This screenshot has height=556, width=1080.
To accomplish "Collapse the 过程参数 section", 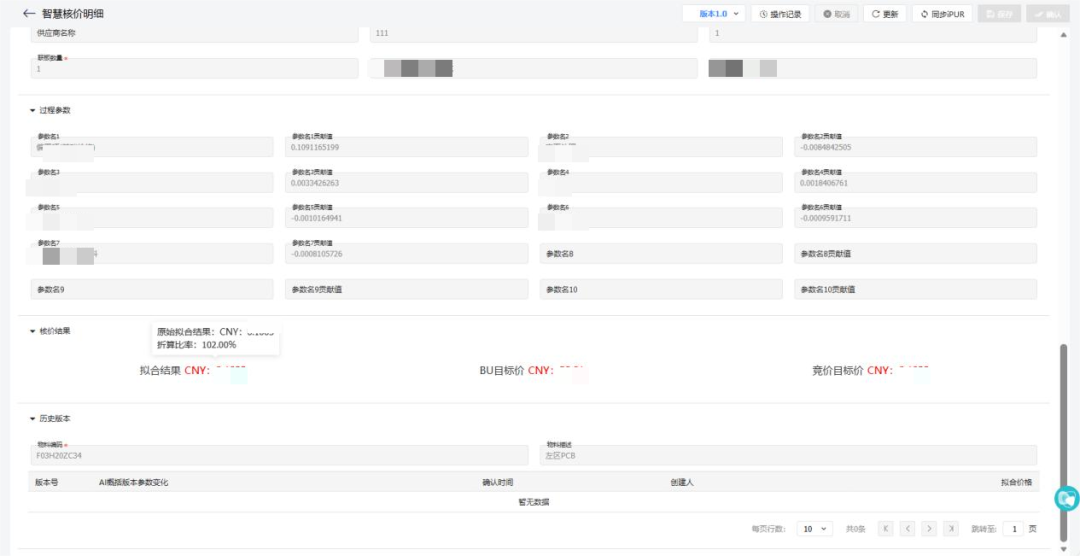I will pos(32,110).
